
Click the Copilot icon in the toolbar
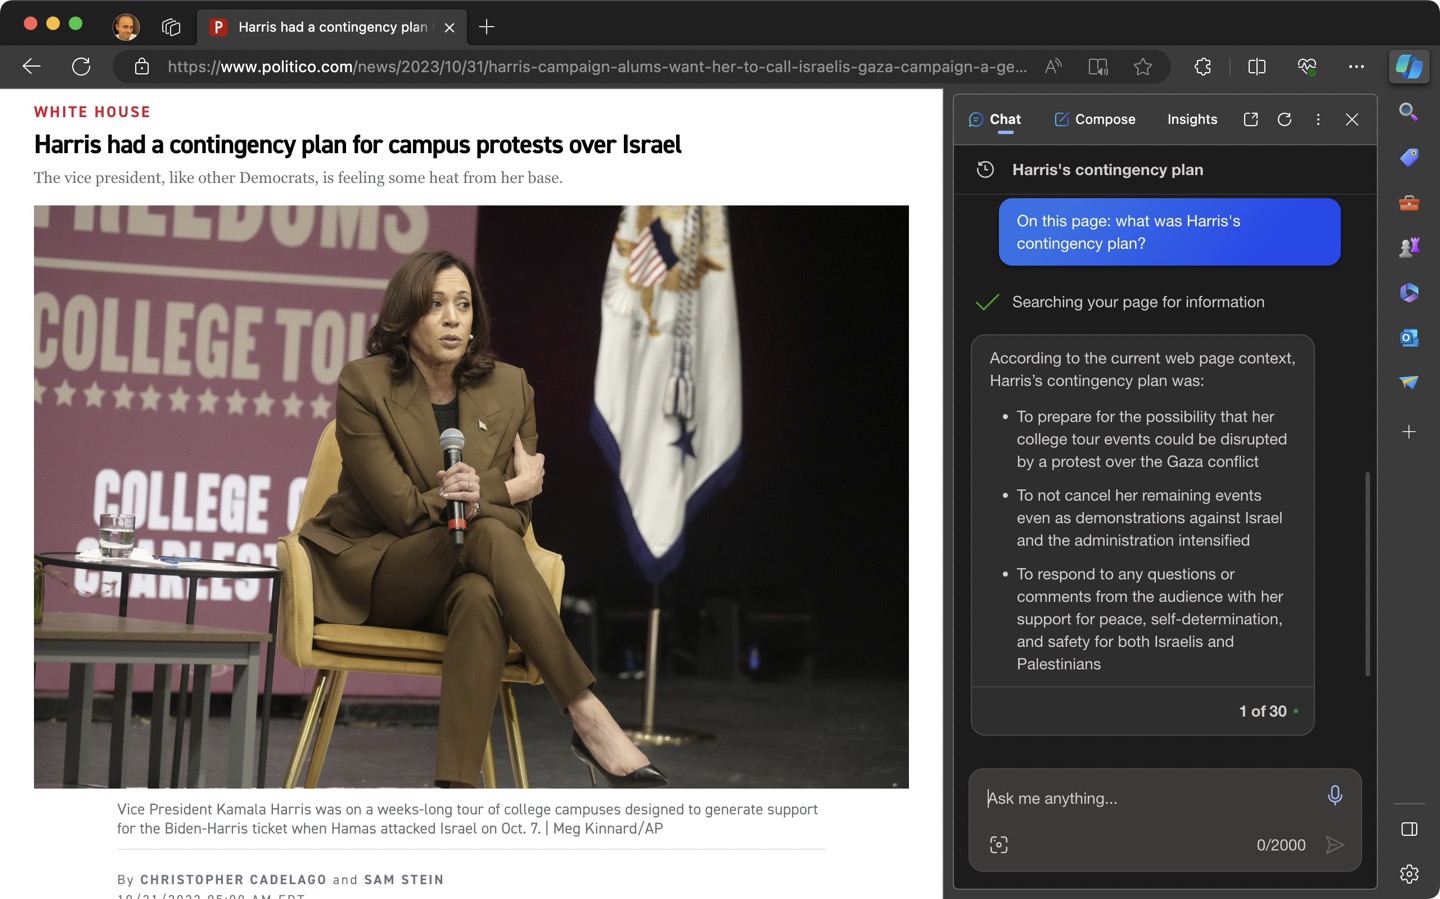1409,67
